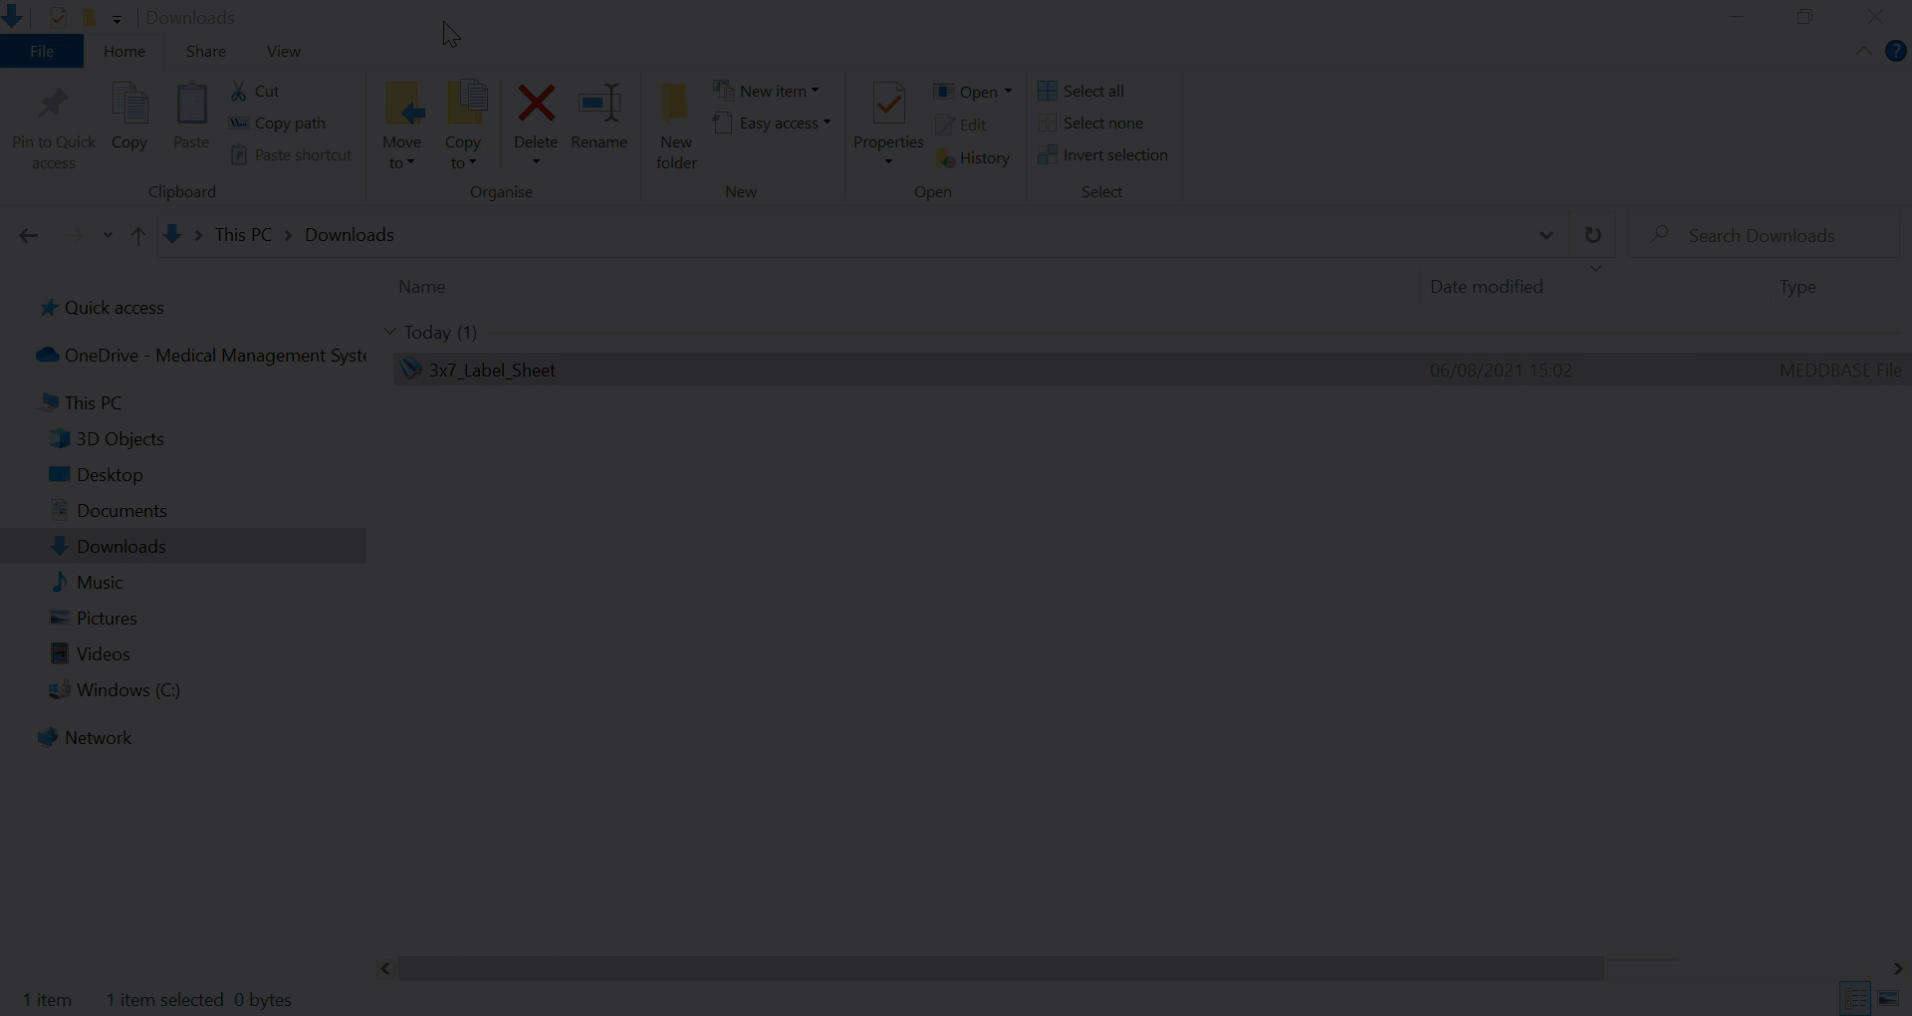The image size is (1912, 1016).
Task: Click the Search Downloads field
Action: [1765, 236]
